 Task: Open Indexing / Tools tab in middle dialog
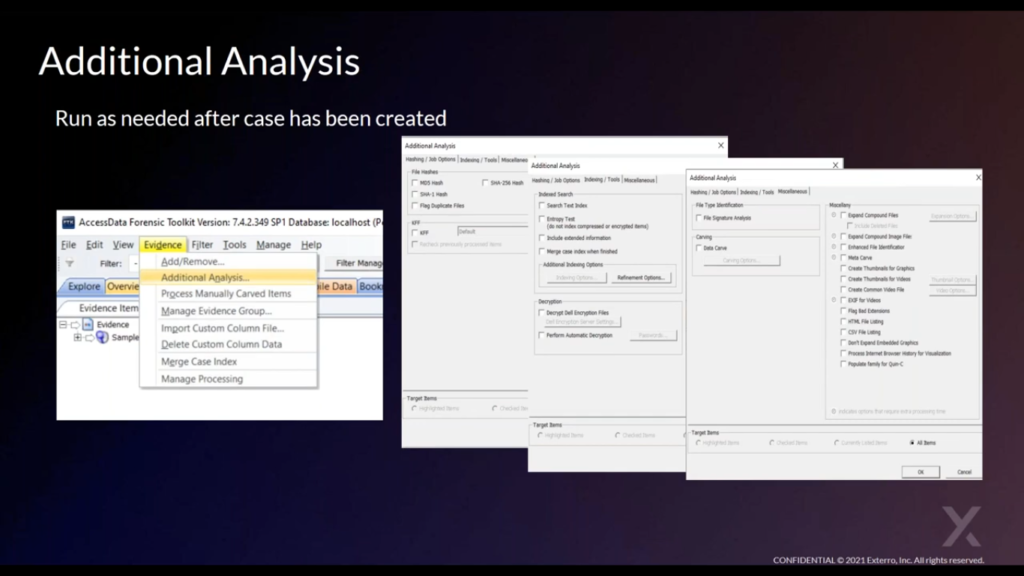coord(601,180)
